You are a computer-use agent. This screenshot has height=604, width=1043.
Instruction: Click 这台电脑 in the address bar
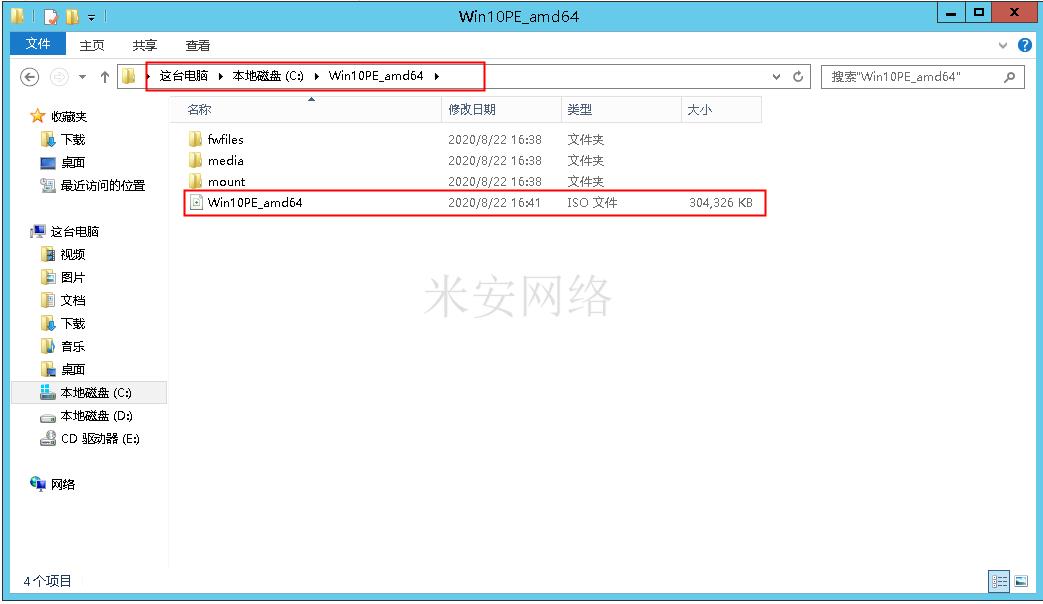click(x=184, y=76)
